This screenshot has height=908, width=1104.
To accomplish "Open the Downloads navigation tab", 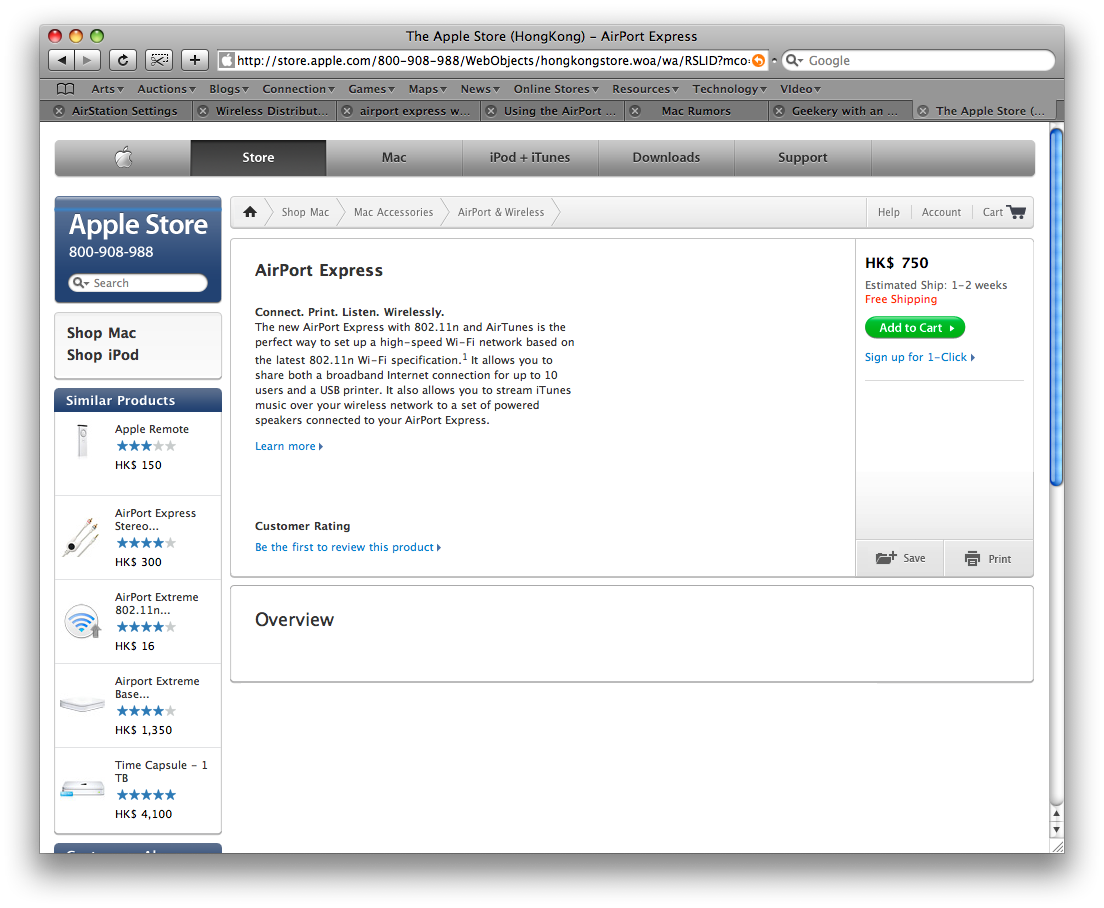I will 666,158.
